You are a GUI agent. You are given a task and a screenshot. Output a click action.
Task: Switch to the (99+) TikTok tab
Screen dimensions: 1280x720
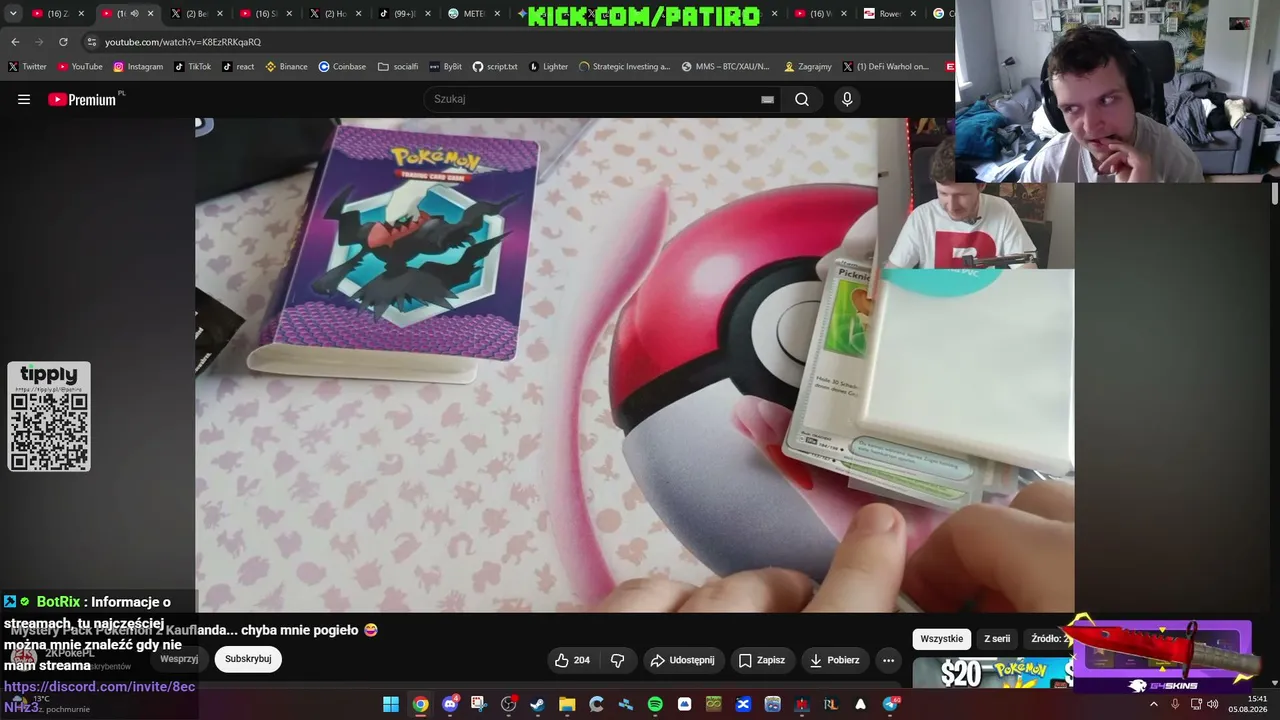(405, 14)
